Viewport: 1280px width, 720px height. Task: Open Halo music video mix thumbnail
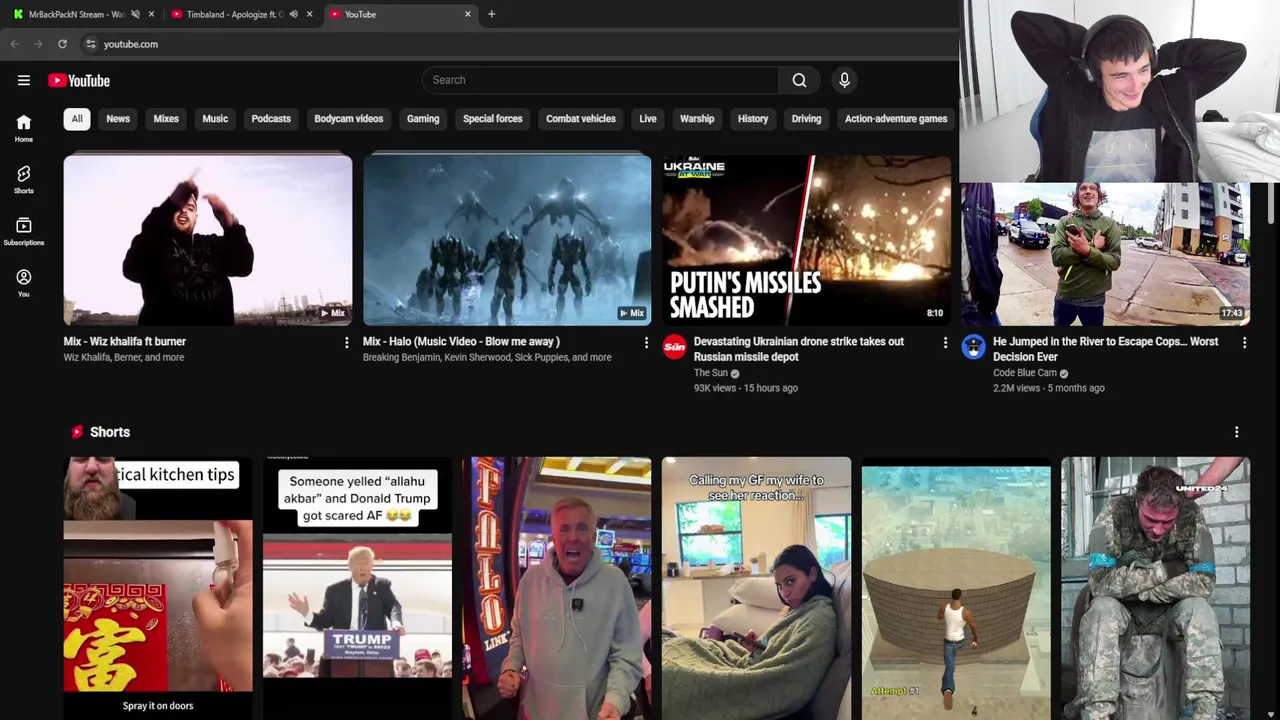click(x=507, y=240)
